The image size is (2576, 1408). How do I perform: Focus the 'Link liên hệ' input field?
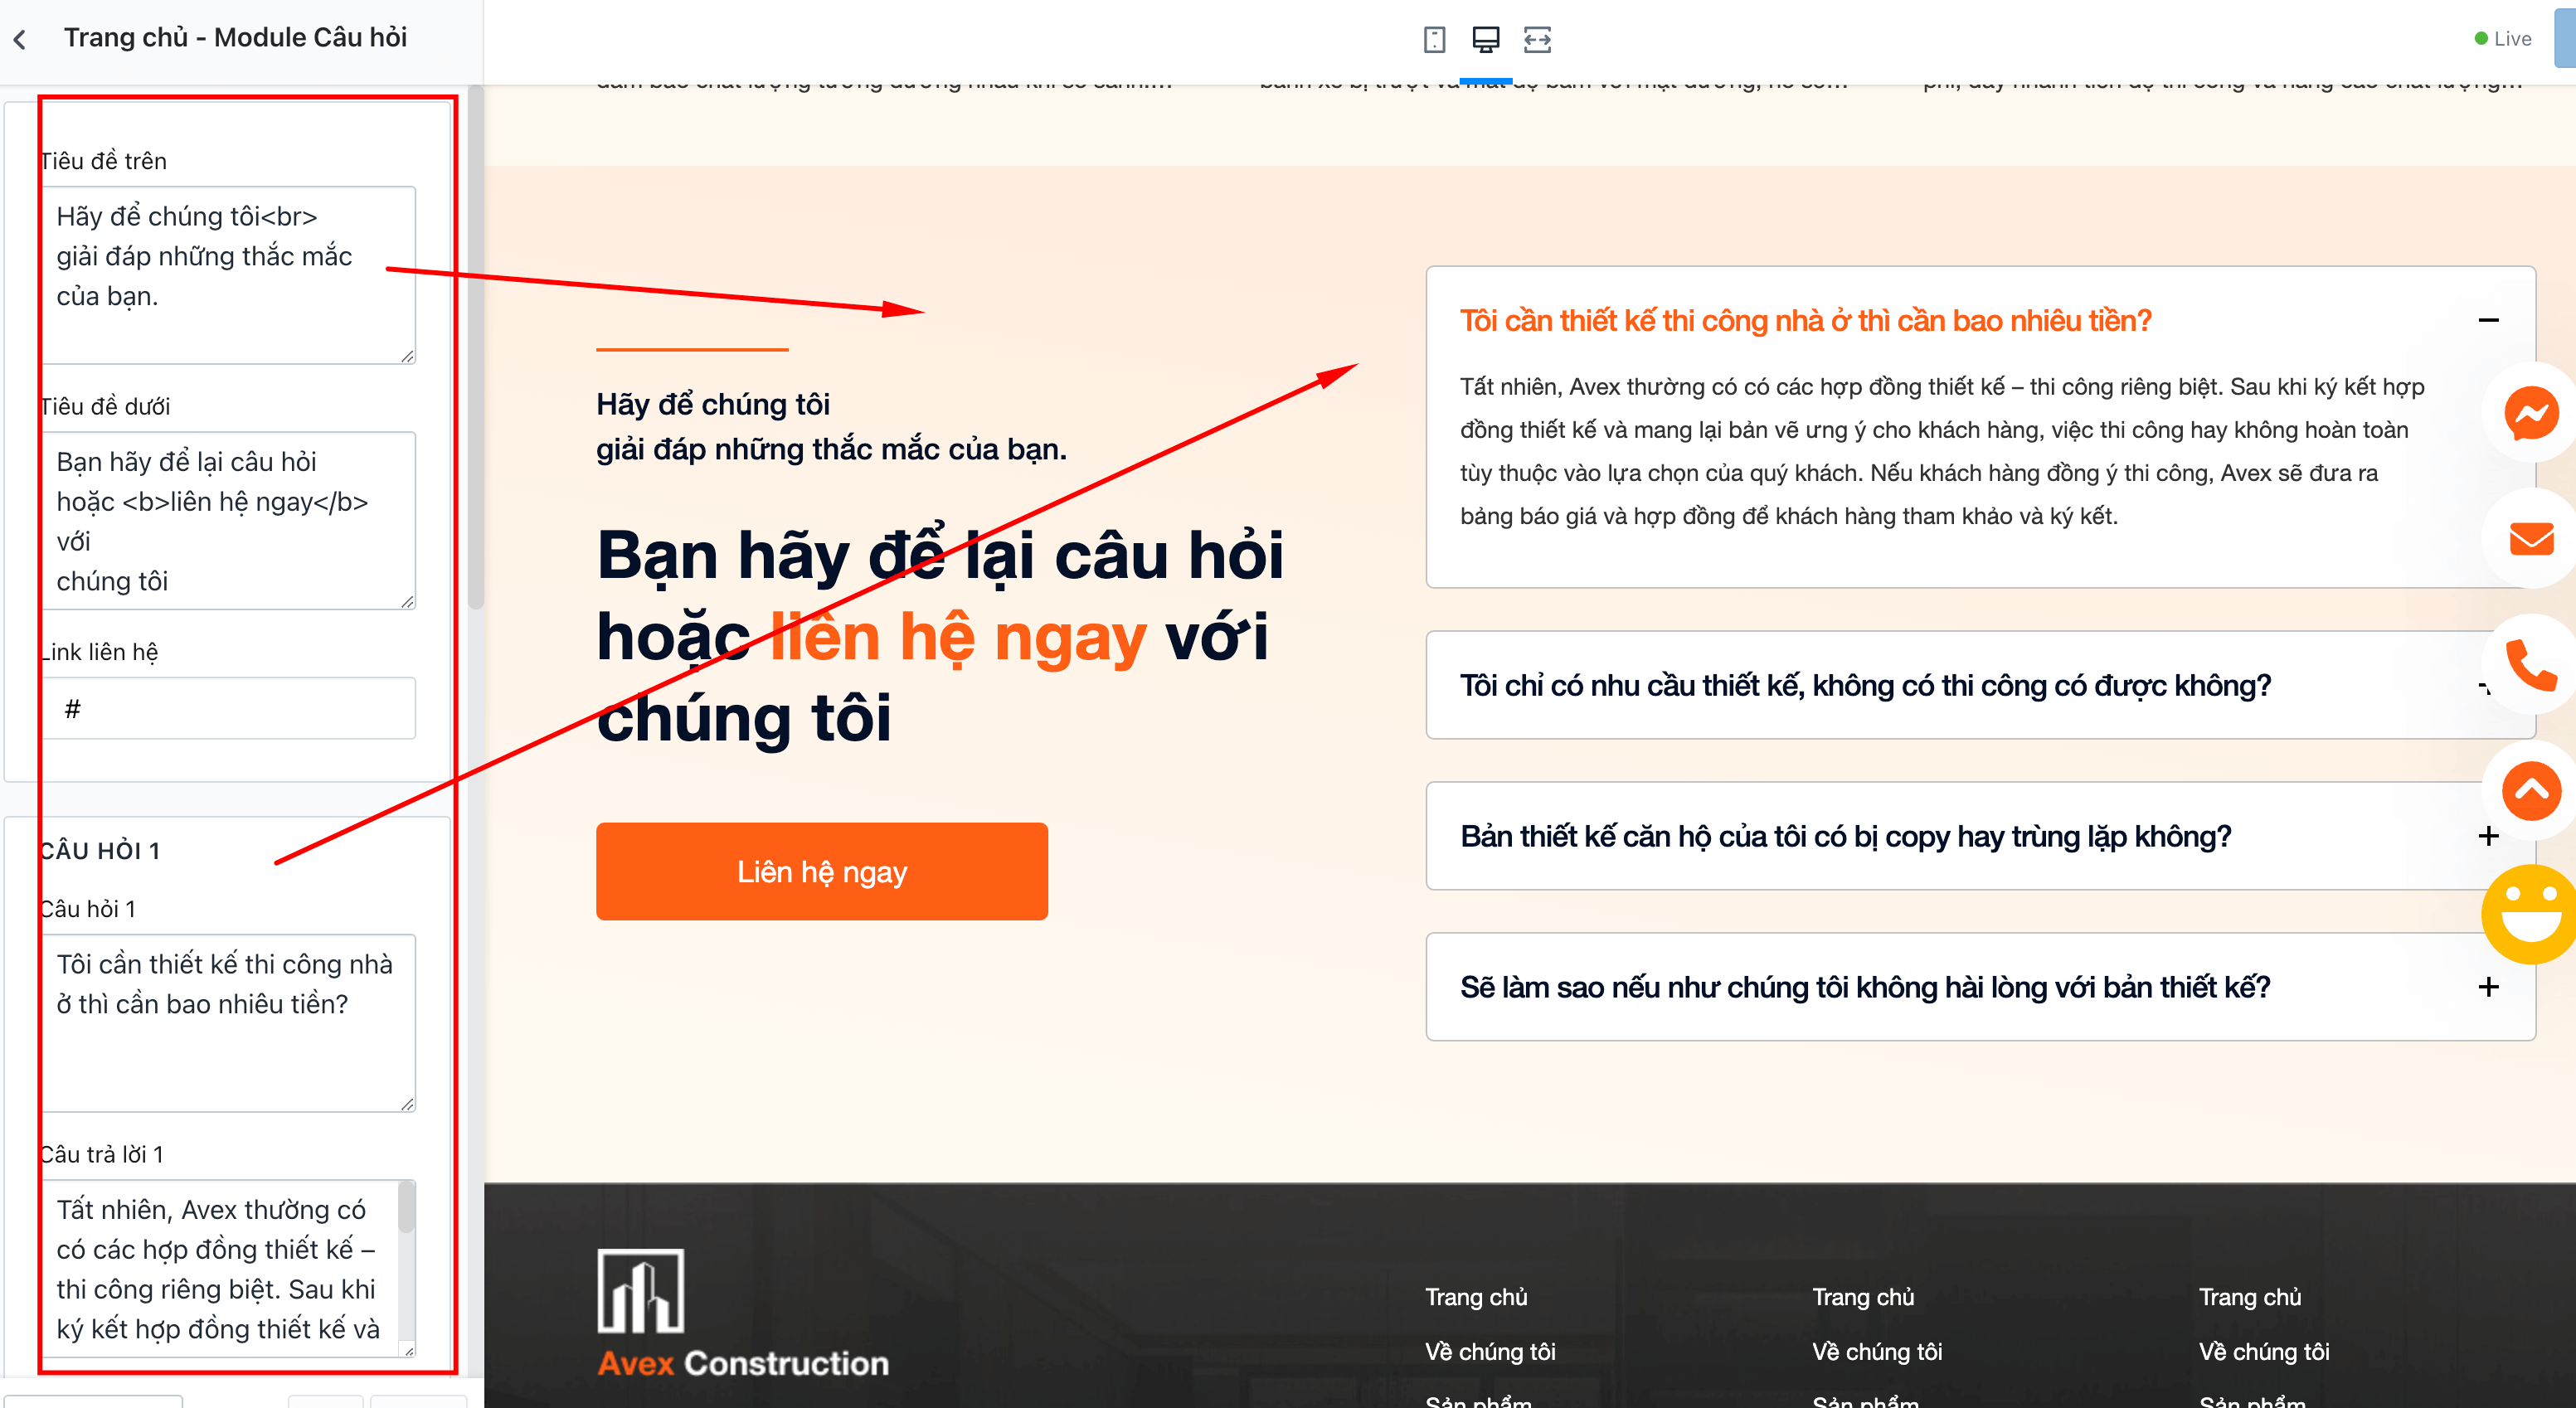(228, 708)
